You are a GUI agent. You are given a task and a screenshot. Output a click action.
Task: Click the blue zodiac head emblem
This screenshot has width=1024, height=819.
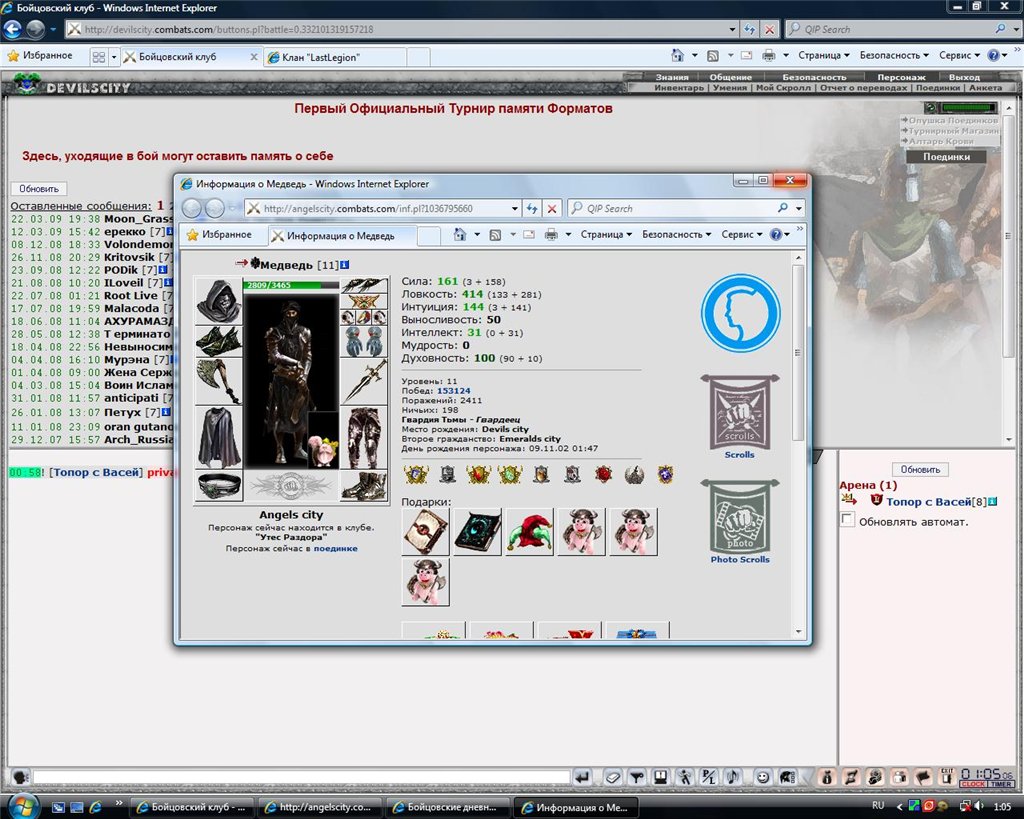point(740,313)
